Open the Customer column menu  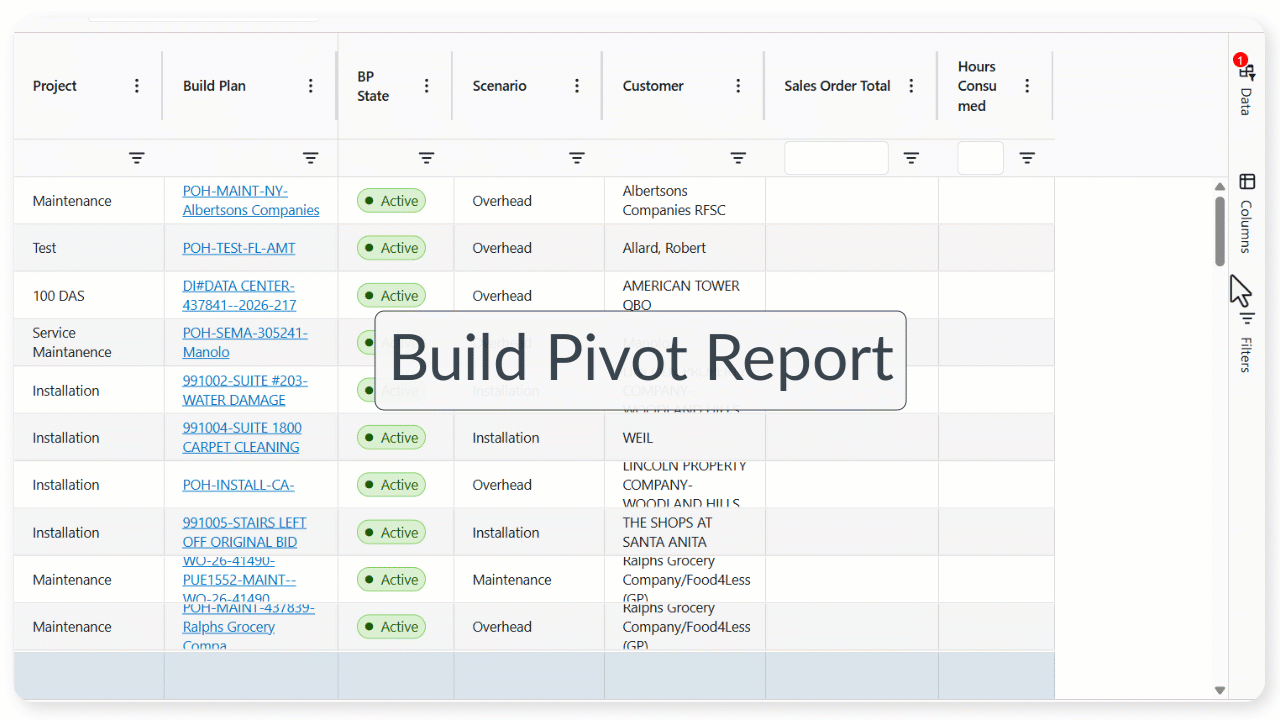(738, 86)
